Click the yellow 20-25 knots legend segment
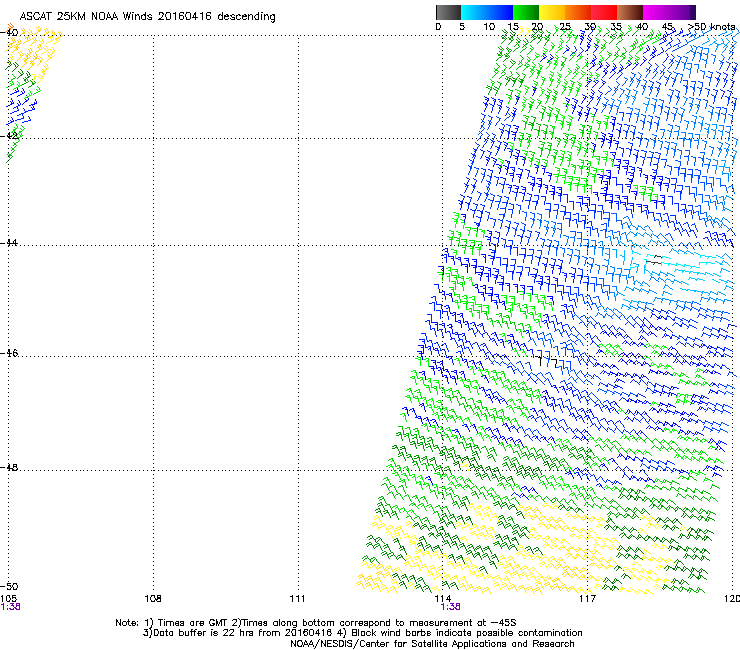 pyautogui.click(x=552, y=12)
